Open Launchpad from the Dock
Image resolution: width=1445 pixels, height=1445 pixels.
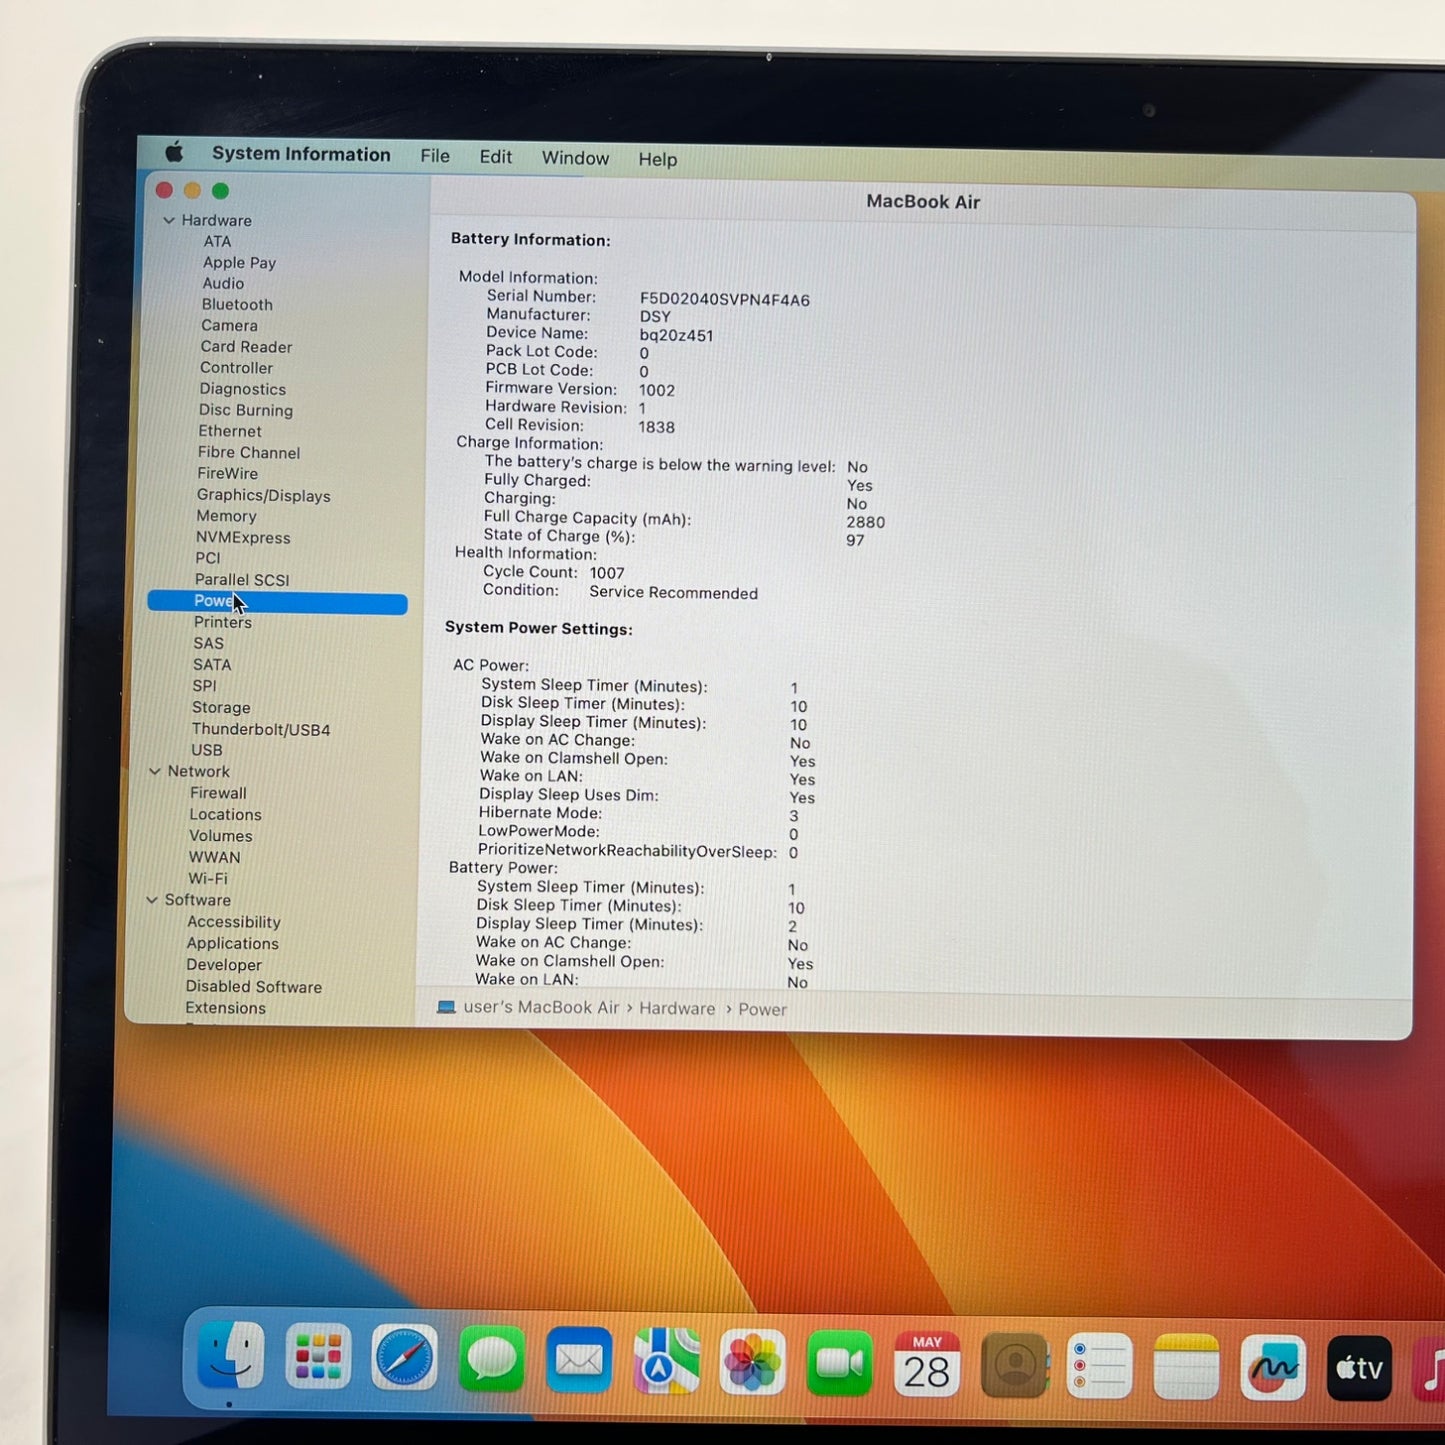pos(318,1358)
